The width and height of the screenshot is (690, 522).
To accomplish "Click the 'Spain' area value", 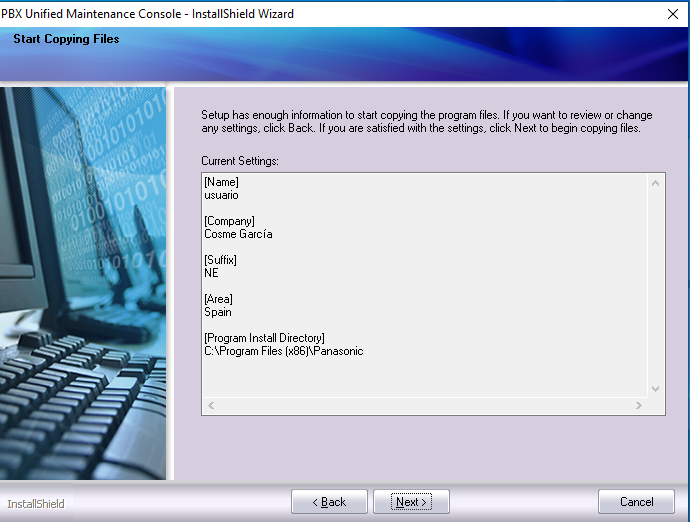I will pos(218,312).
